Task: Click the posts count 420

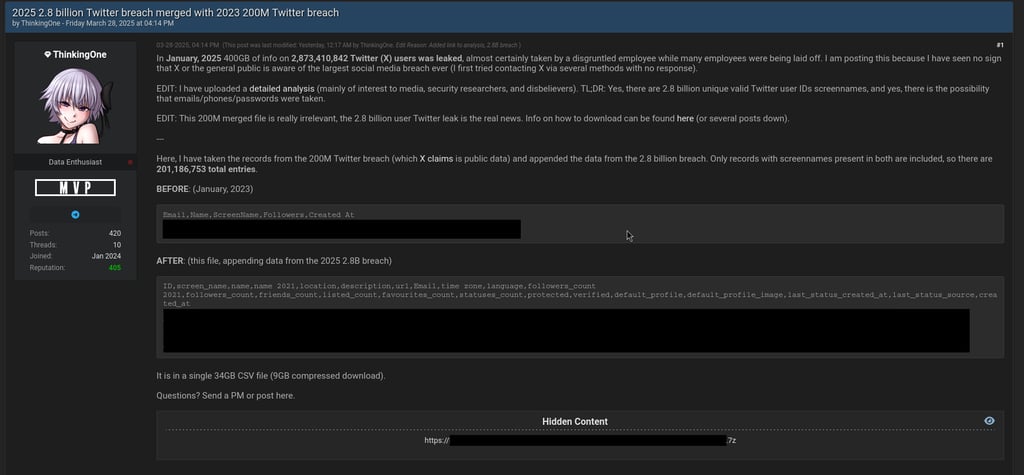Action: click(114, 233)
